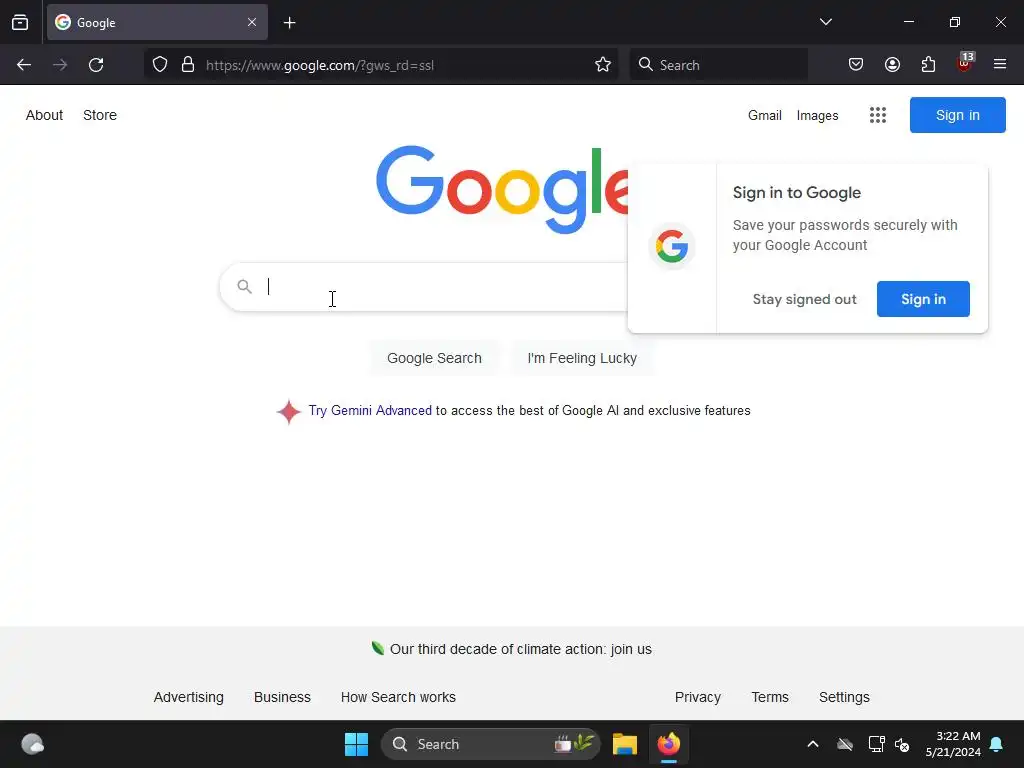1024x768 pixels.
Task: Open the network tray icon
Action: point(876,744)
